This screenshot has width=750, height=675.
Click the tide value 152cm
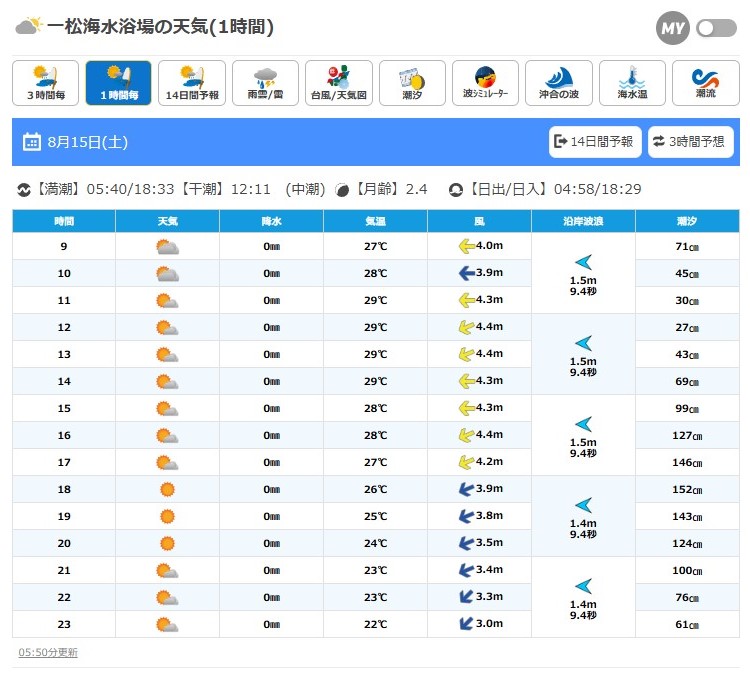click(x=687, y=489)
